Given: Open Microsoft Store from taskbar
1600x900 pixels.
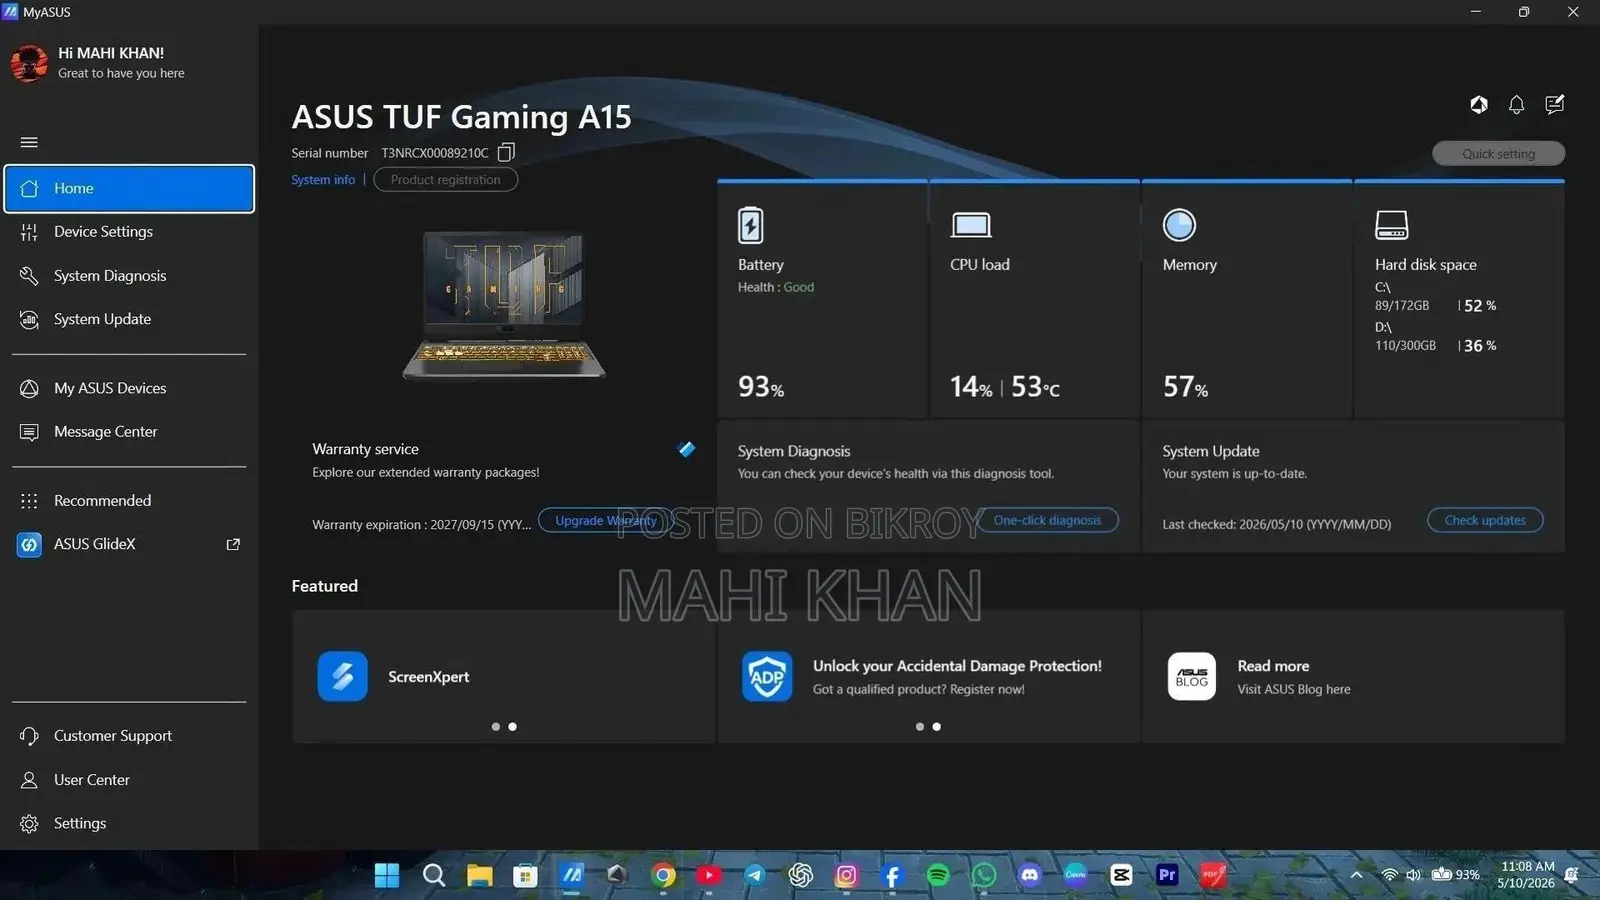Looking at the screenshot, I should coord(525,875).
